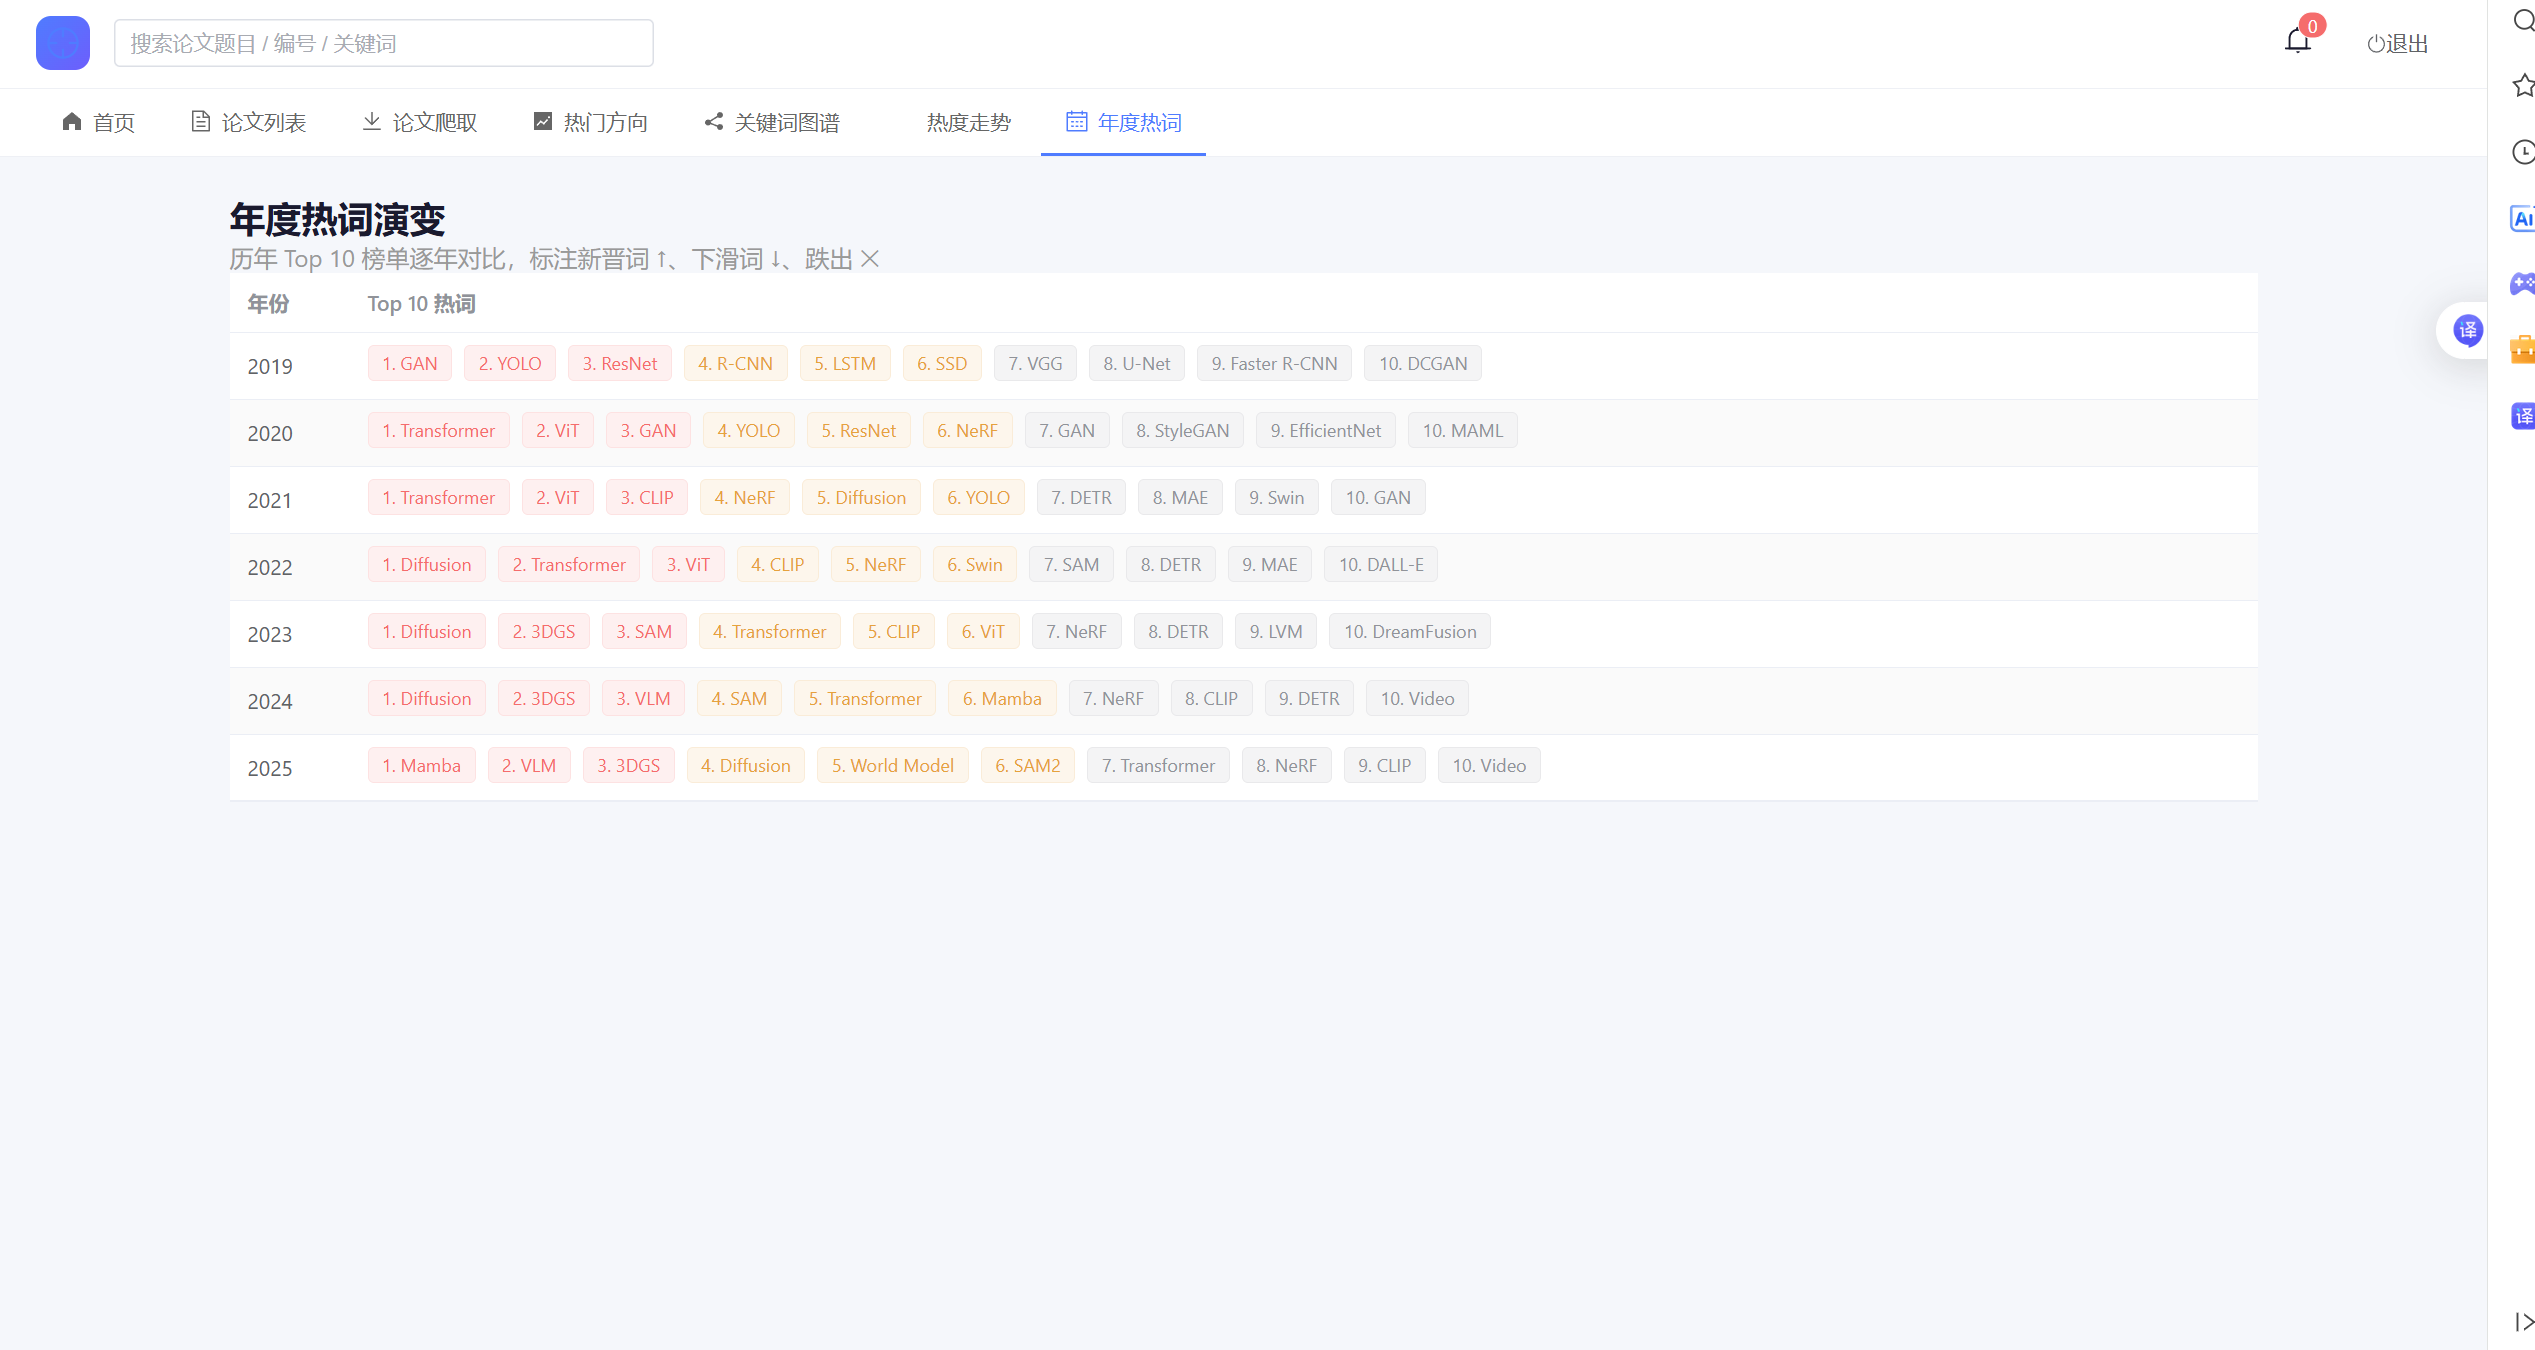Switch to the 热门方向 tab
Screen dimensions: 2535x1350
tap(591, 122)
